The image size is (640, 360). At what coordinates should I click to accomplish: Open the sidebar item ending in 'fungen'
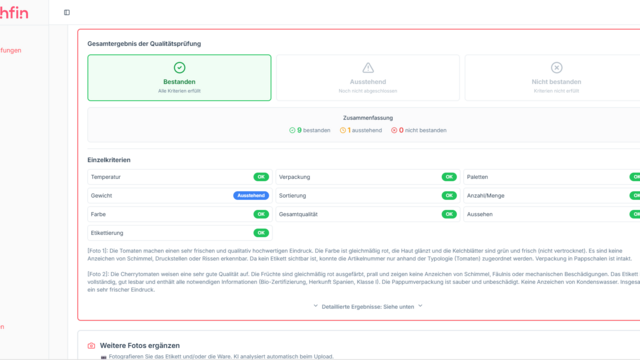11,50
